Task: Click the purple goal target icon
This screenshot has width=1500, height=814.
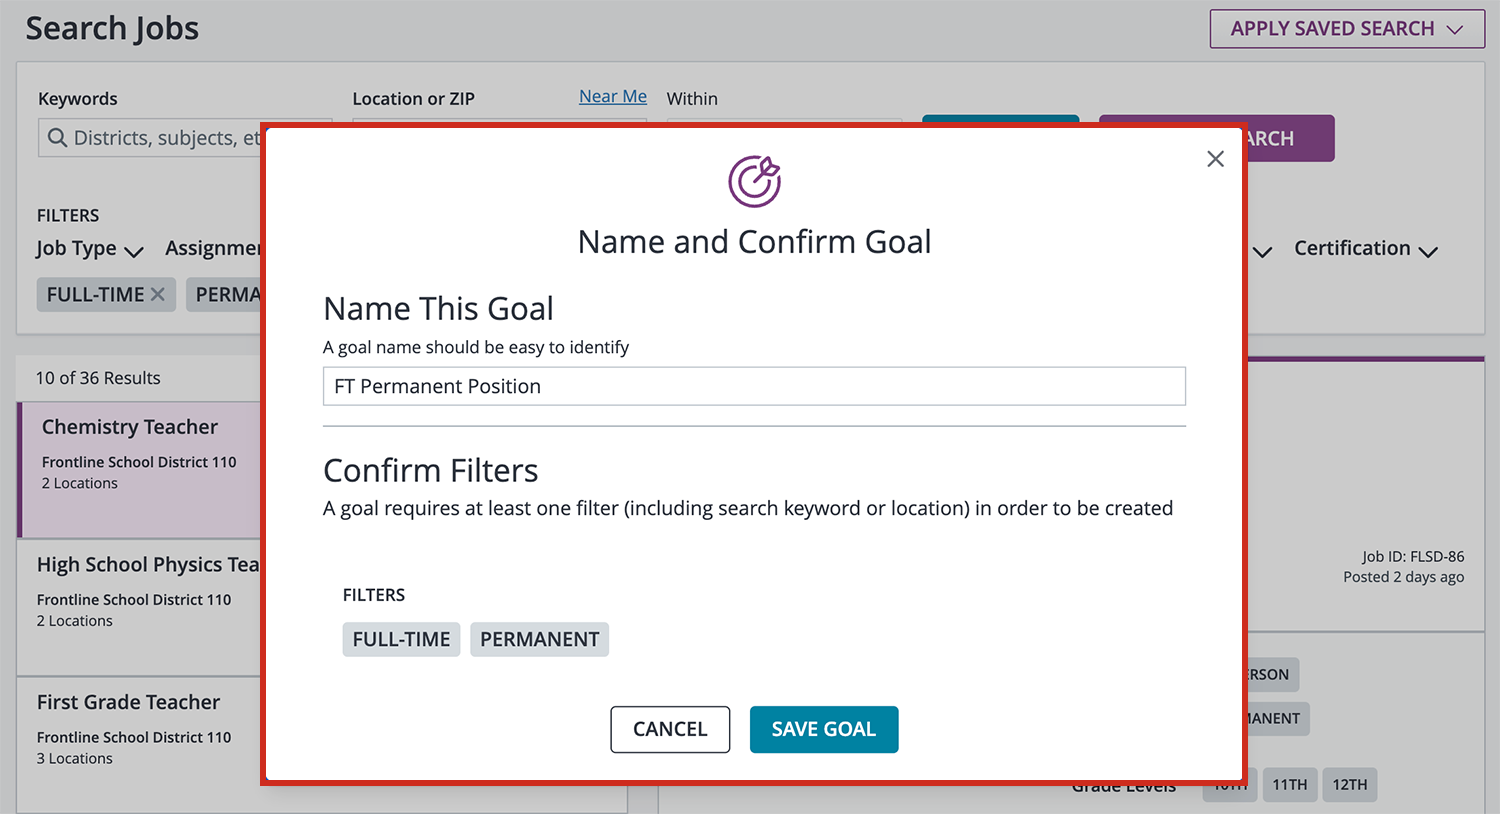Action: (x=754, y=181)
